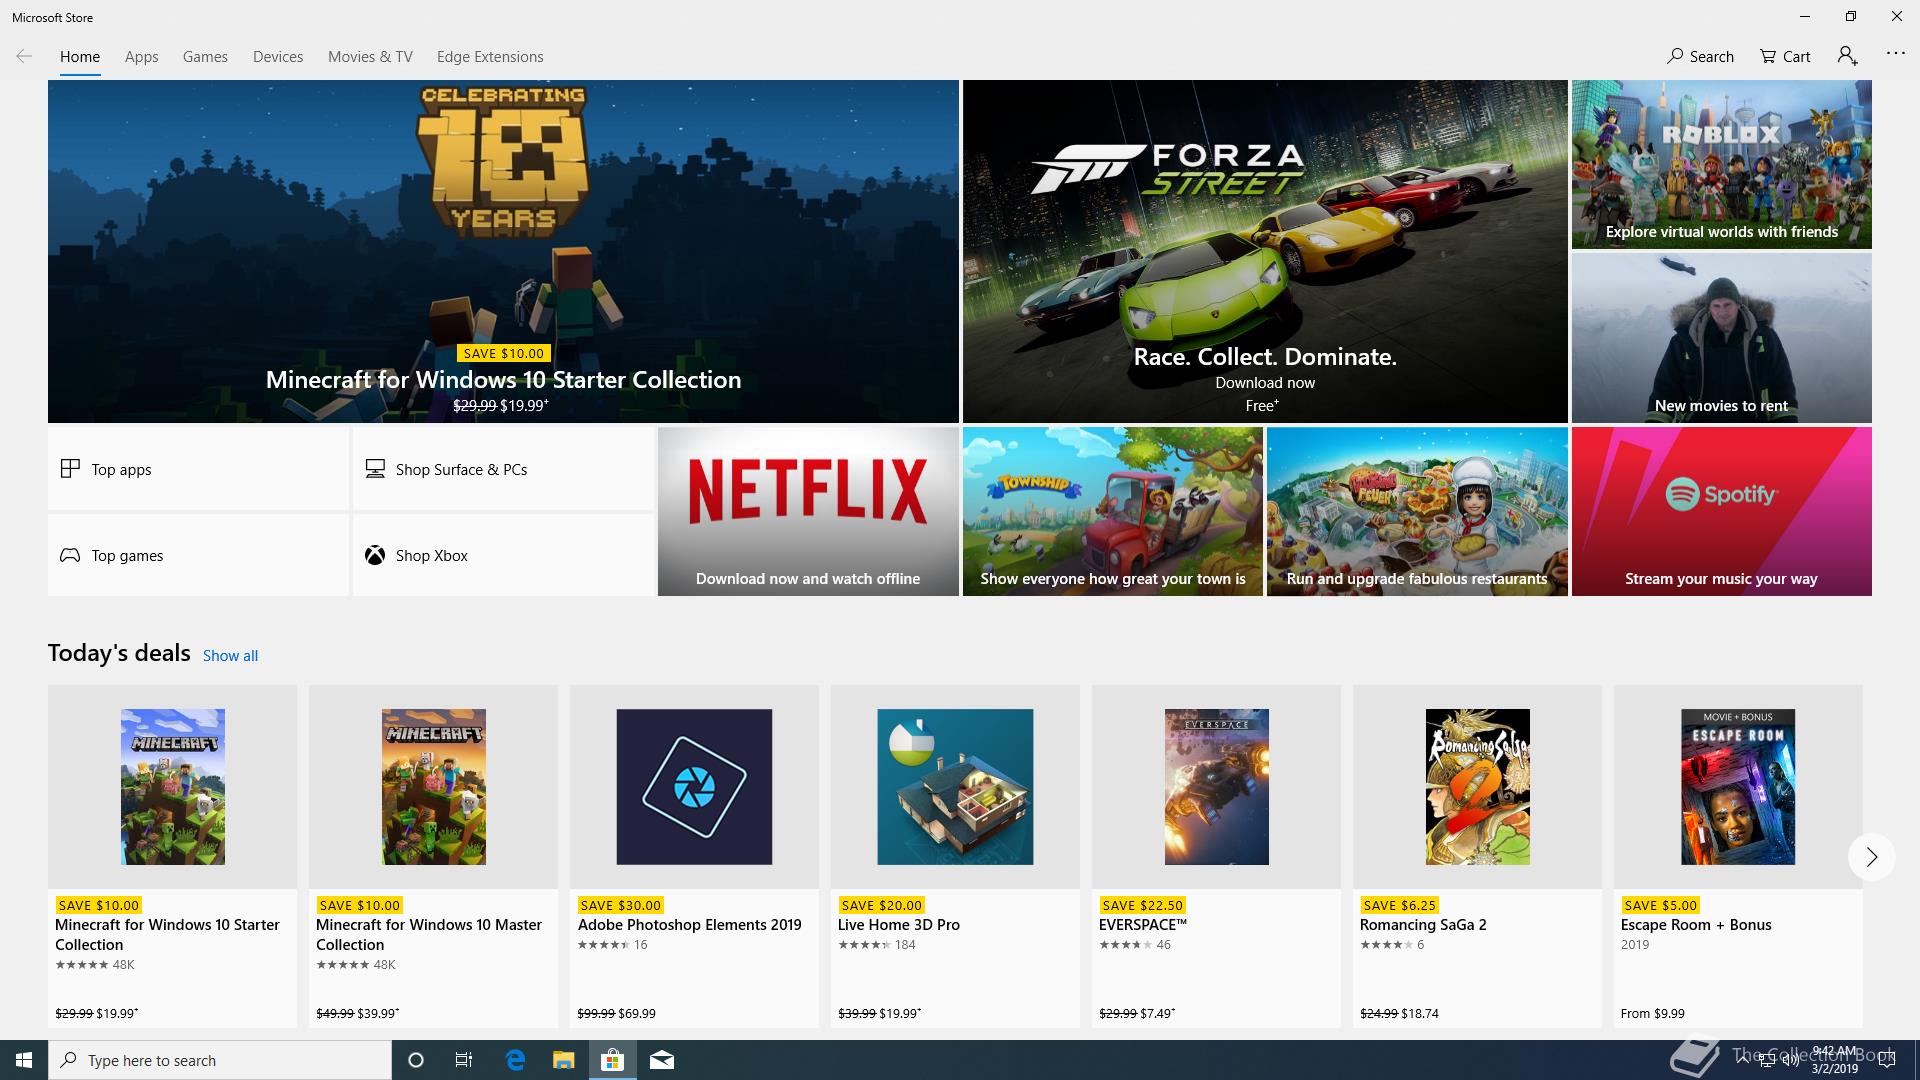Open the EVERSPACE deal cover

click(x=1216, y=787)
